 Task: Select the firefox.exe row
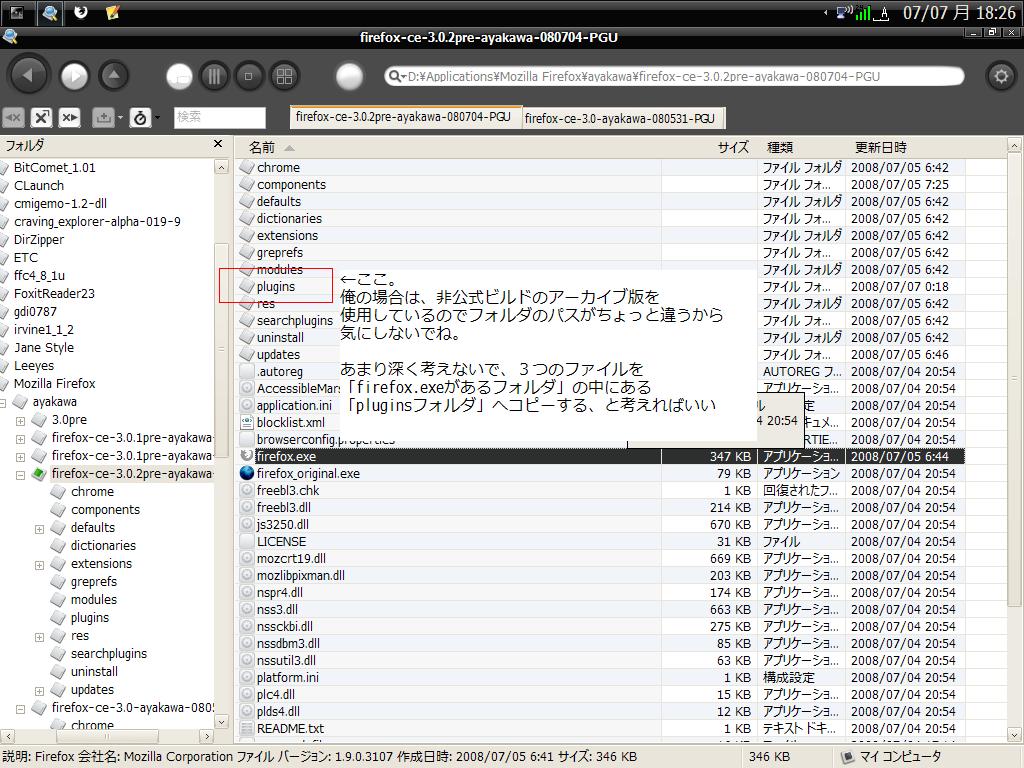pos(601,456)
